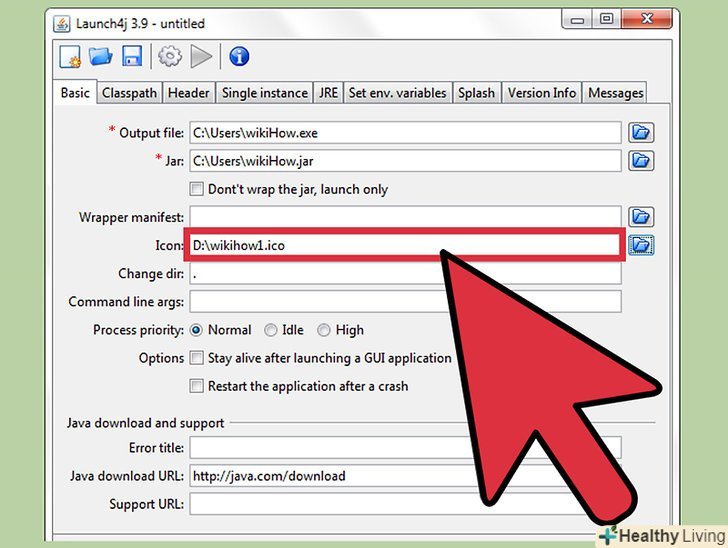Open the Version Info tab

point(542,93)
